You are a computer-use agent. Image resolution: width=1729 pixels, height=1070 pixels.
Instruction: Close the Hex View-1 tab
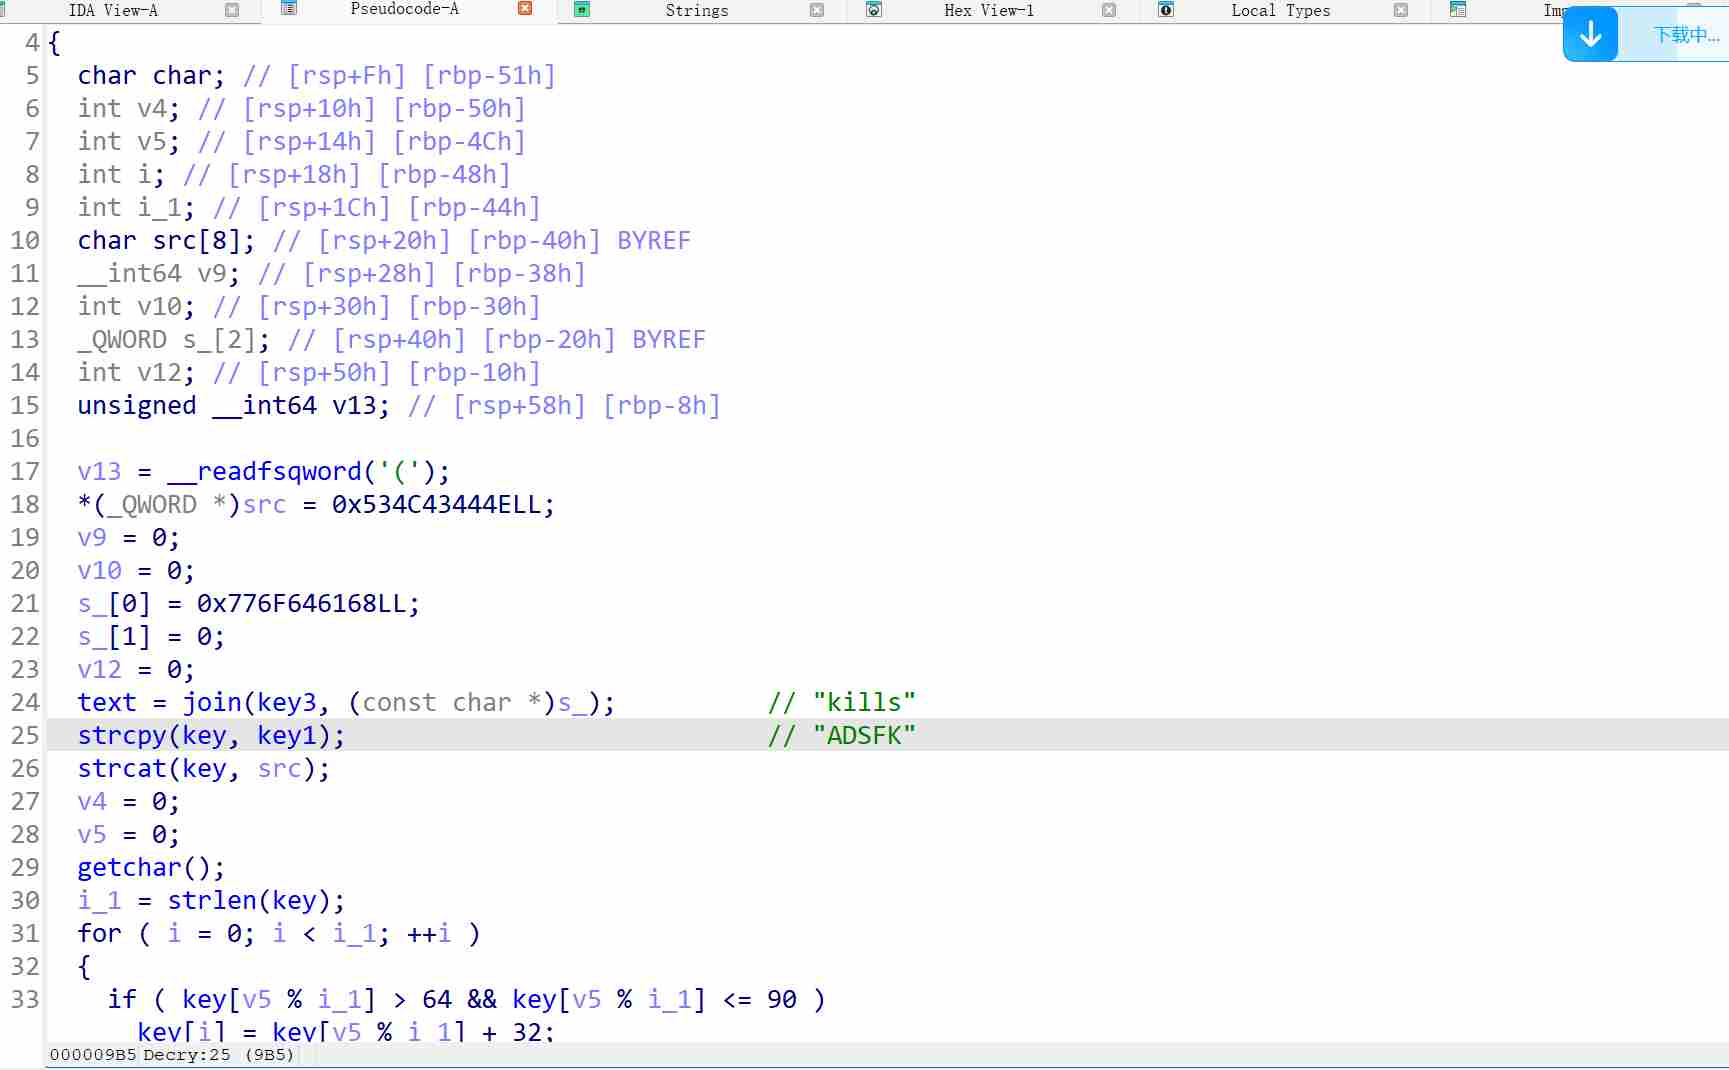(x=1109, y=10)
